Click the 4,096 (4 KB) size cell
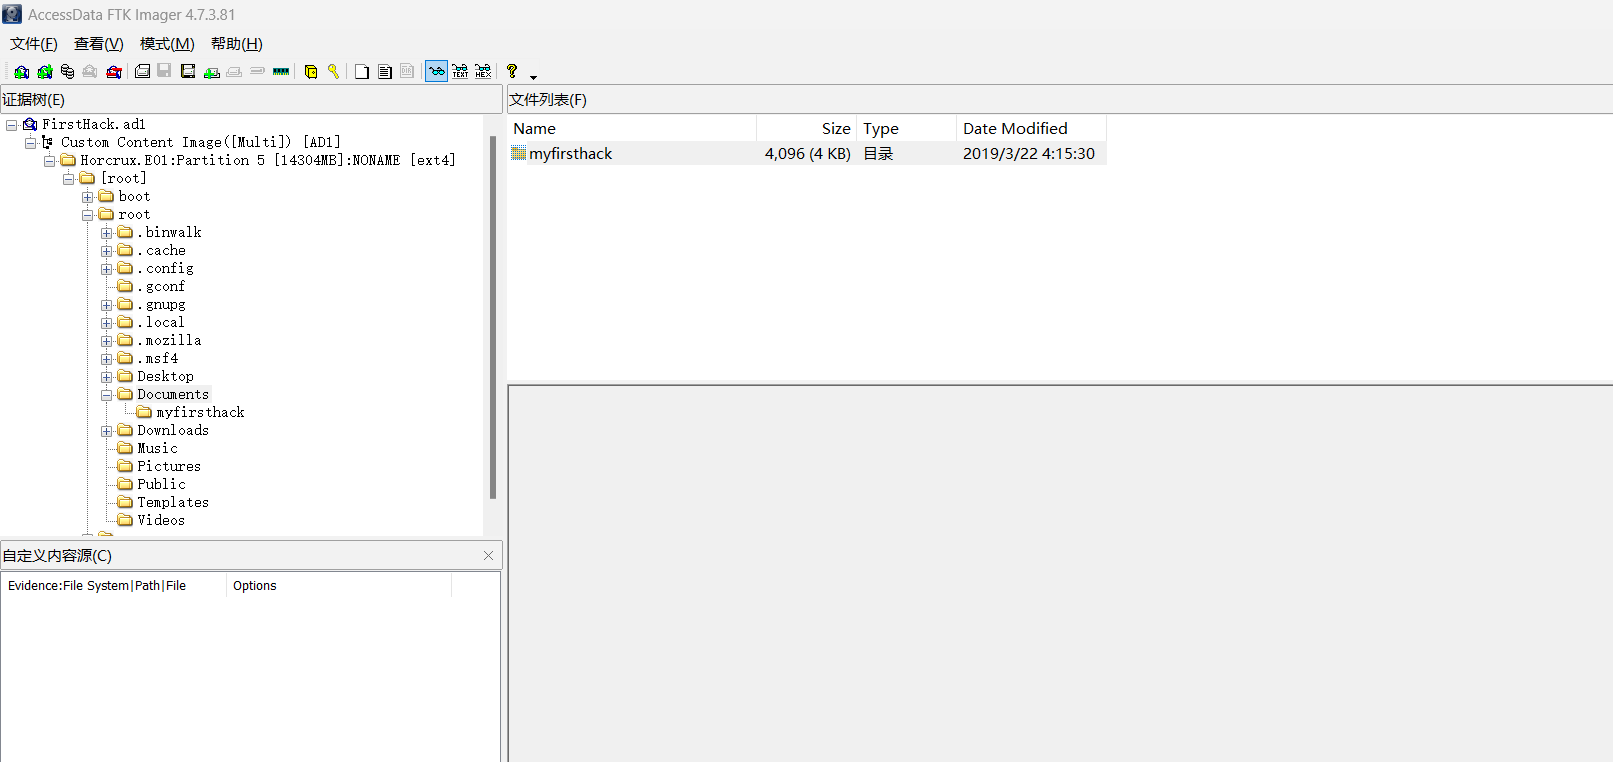1613x762 pixels. tap(807, 153)
